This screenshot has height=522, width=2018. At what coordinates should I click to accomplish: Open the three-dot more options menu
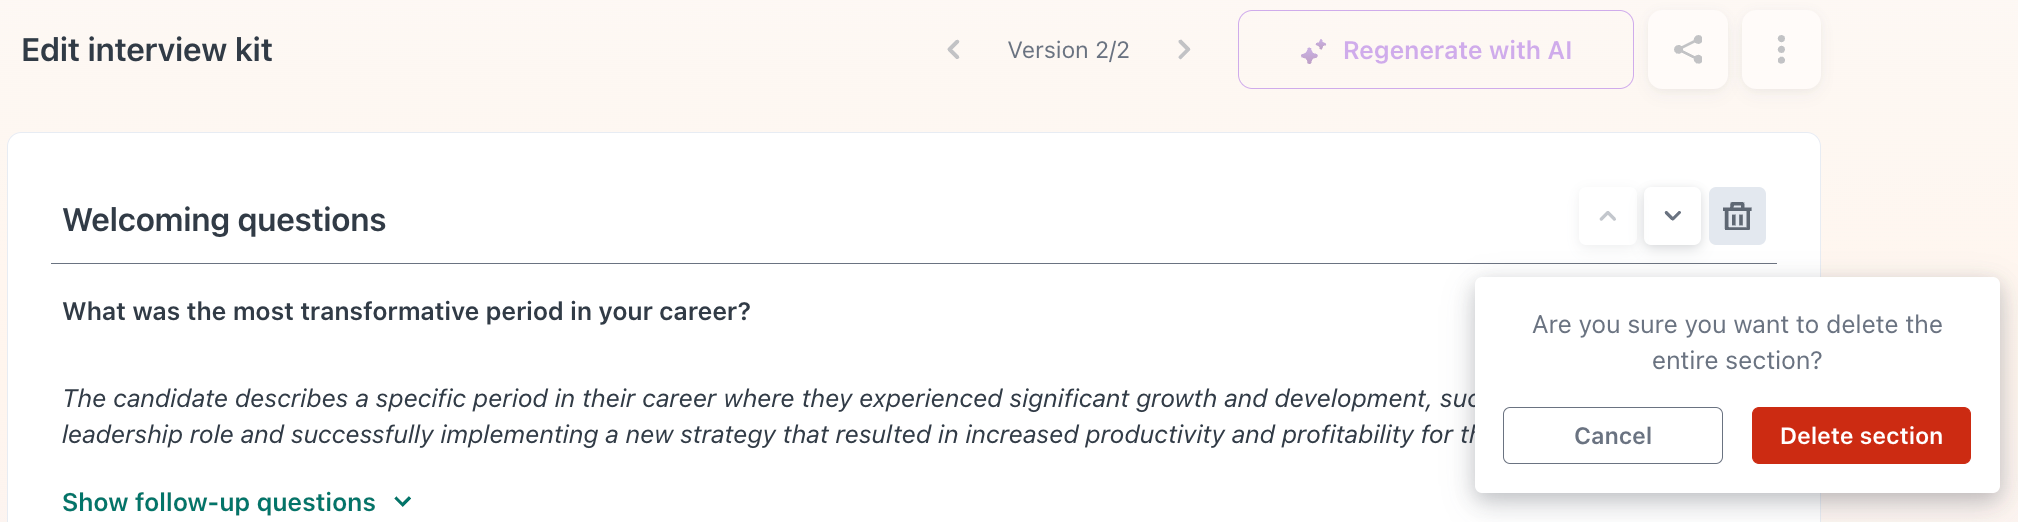1781,50
